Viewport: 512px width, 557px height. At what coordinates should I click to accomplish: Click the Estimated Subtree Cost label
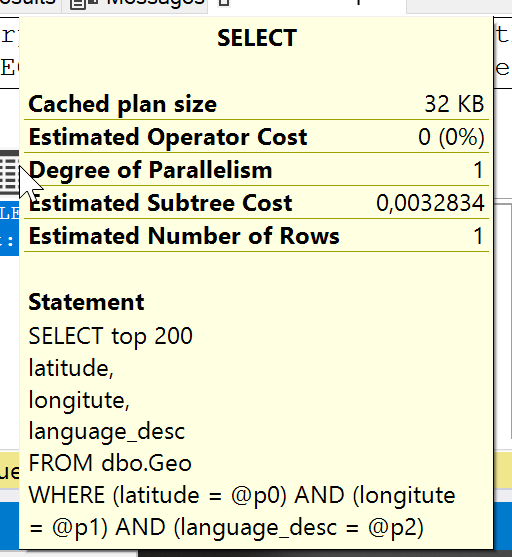tap(160, 203)
